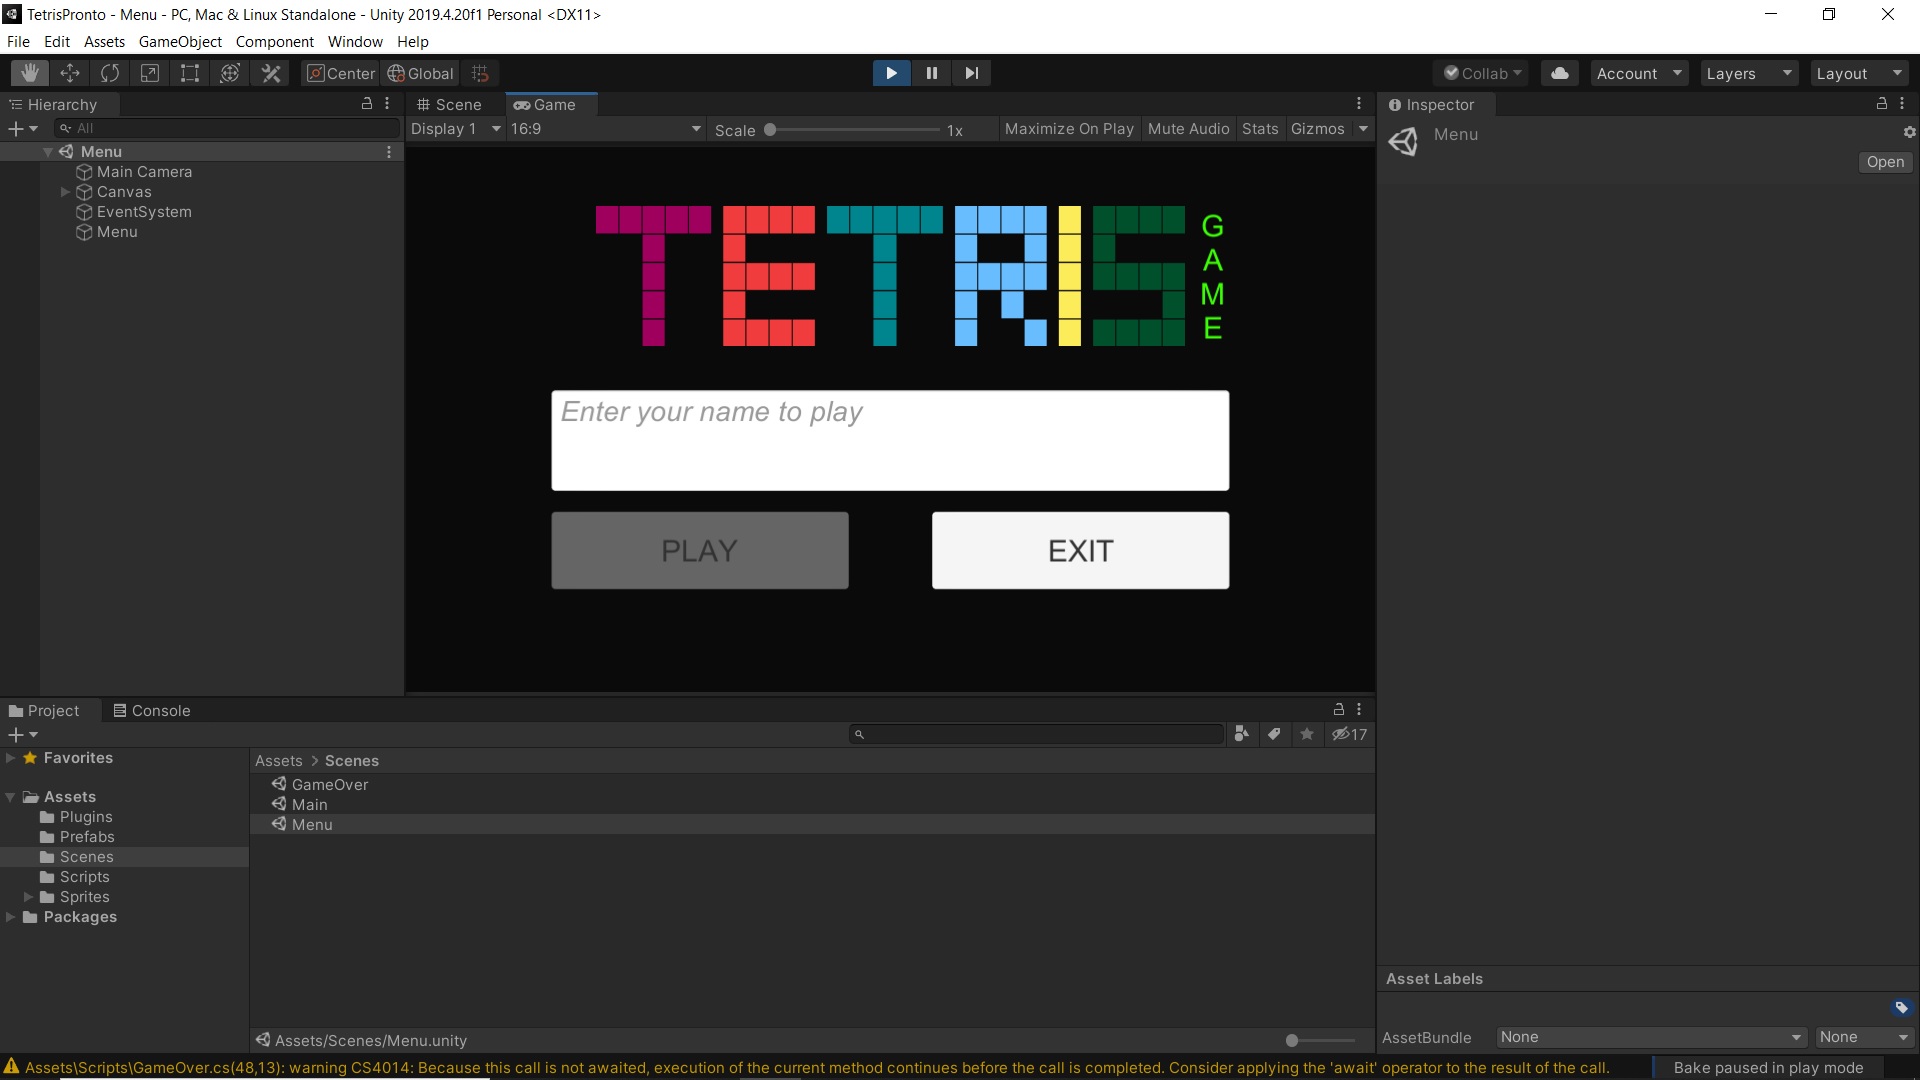Viewport: 1920px width, 1080px height.
Task: Toggle hidden packages visibility count
Action: coord(1349,734)
